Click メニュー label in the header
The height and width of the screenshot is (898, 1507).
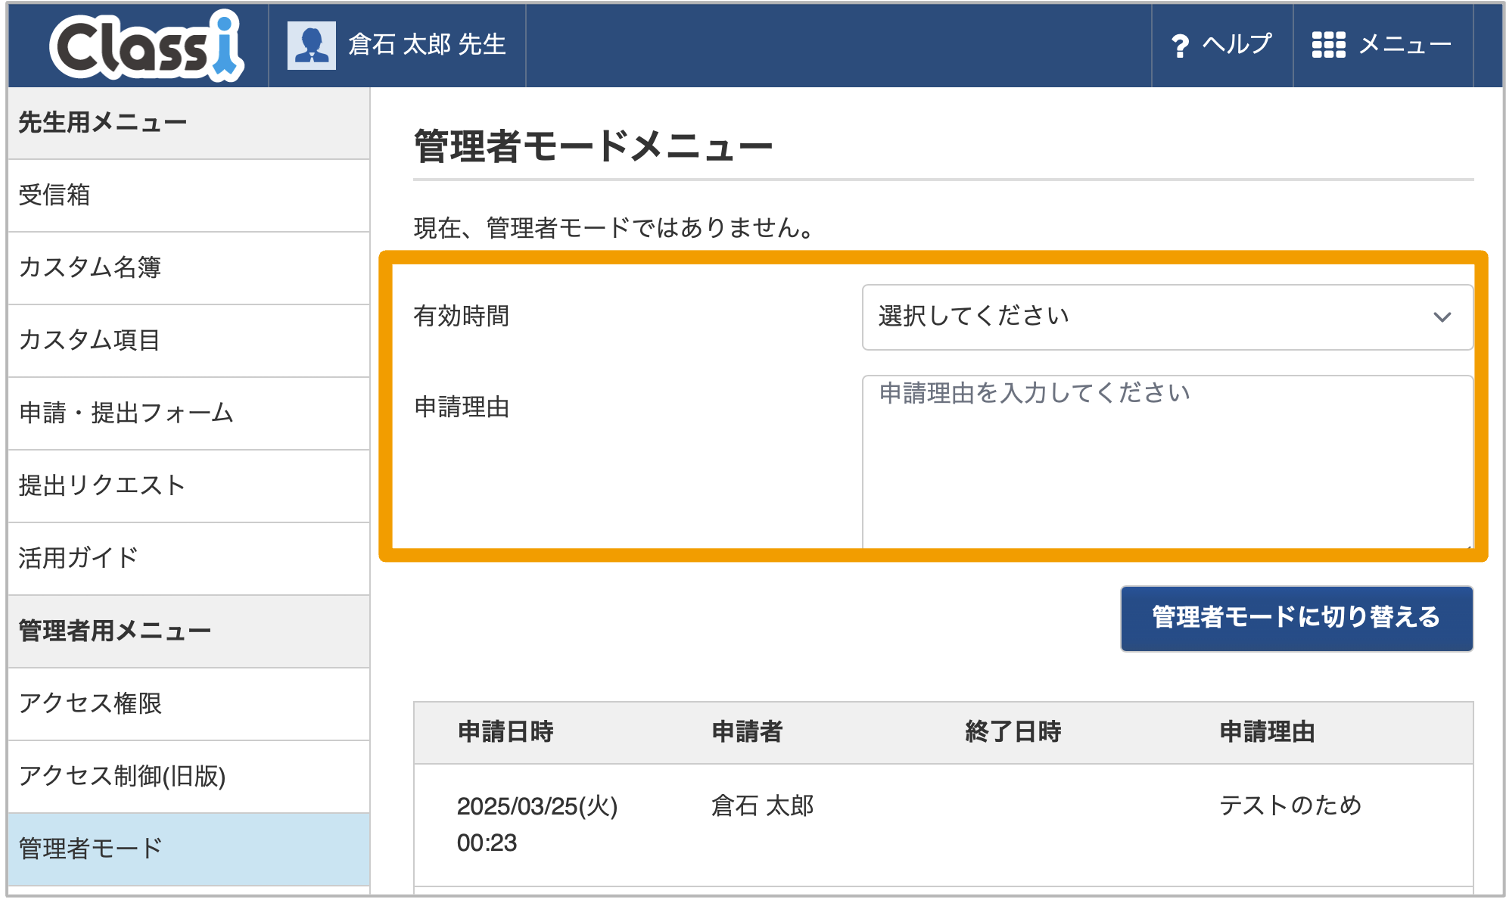pyautogui.click(x=1405, y=45)
